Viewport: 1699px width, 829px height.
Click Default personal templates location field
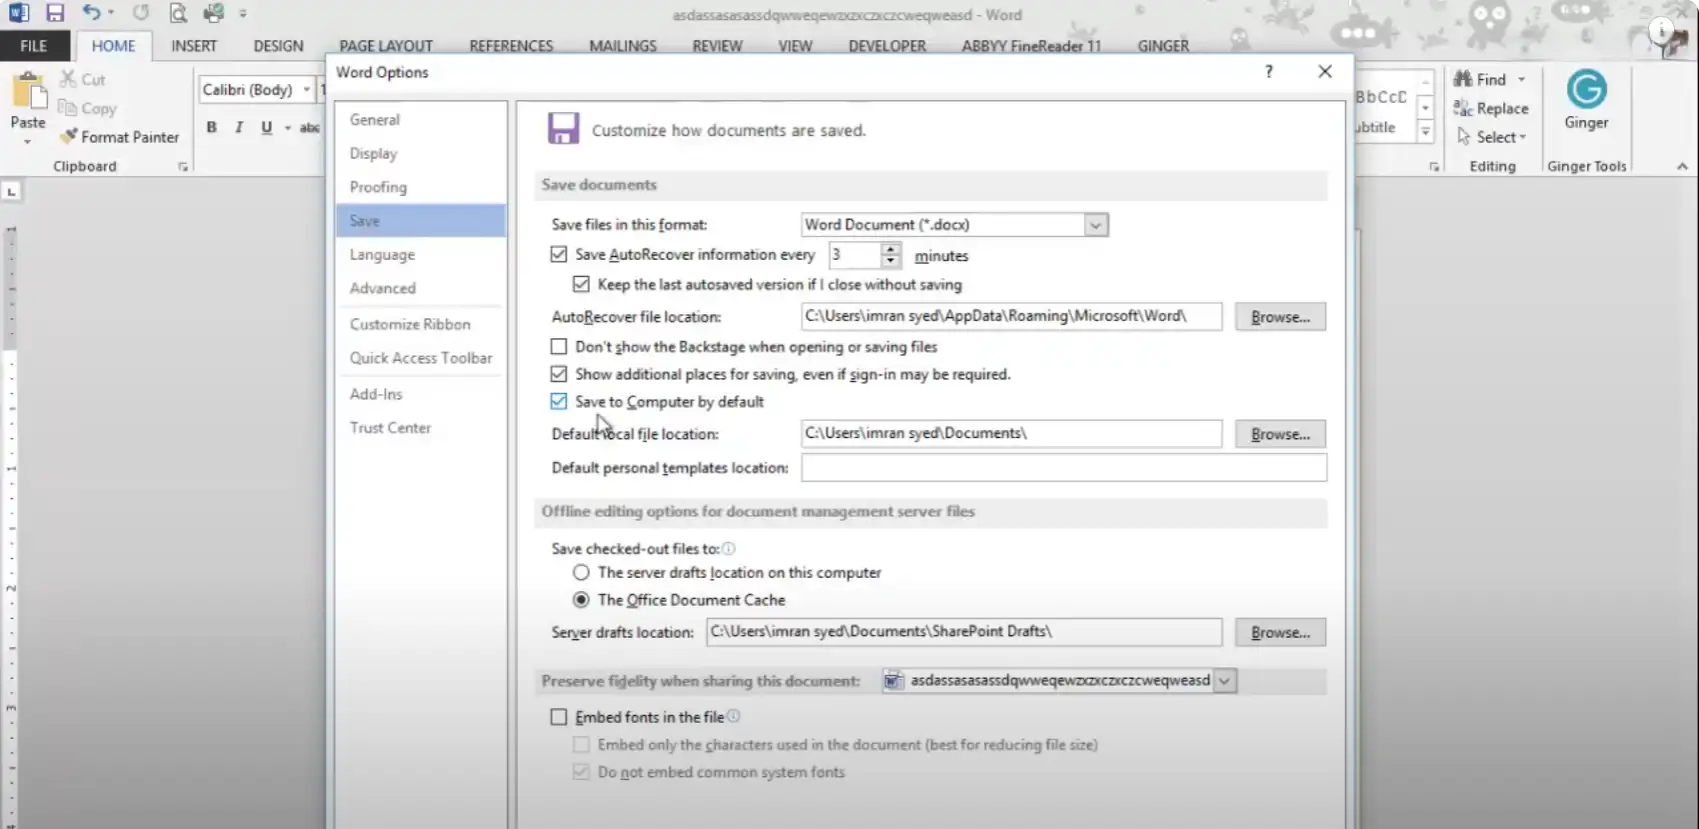click(1063, 468)
